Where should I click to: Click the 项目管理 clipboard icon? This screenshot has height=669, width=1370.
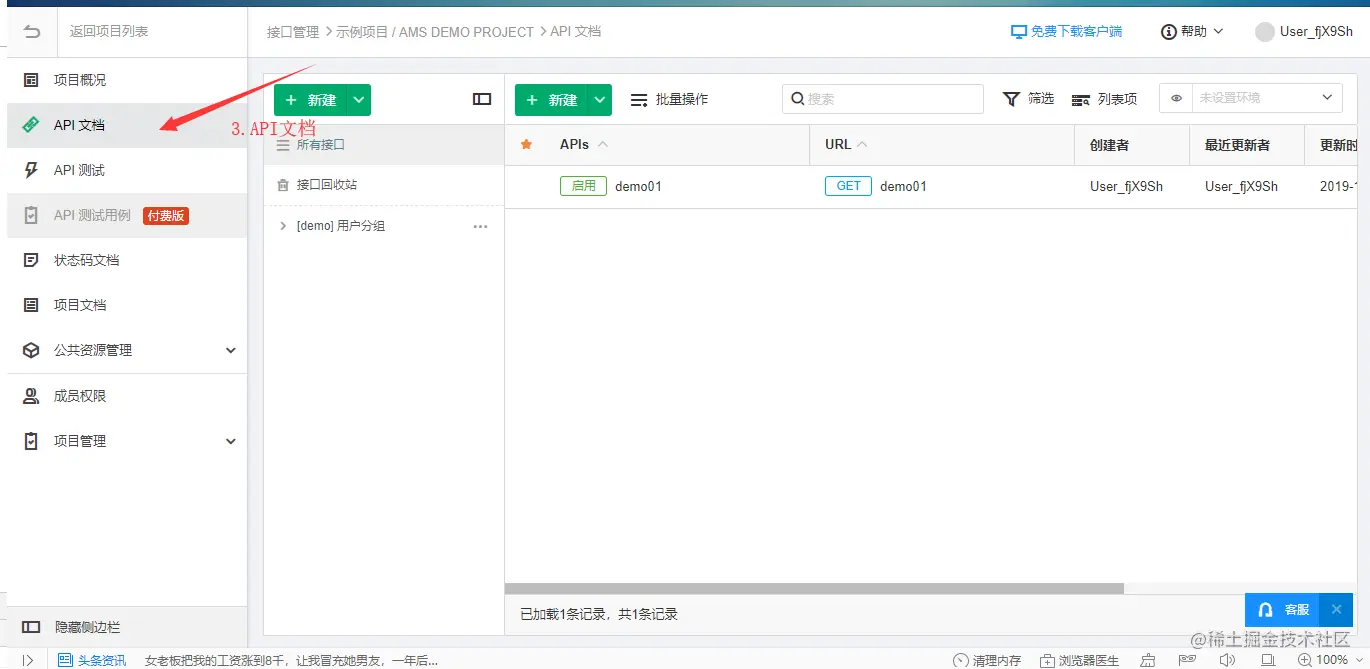(31, 441)
